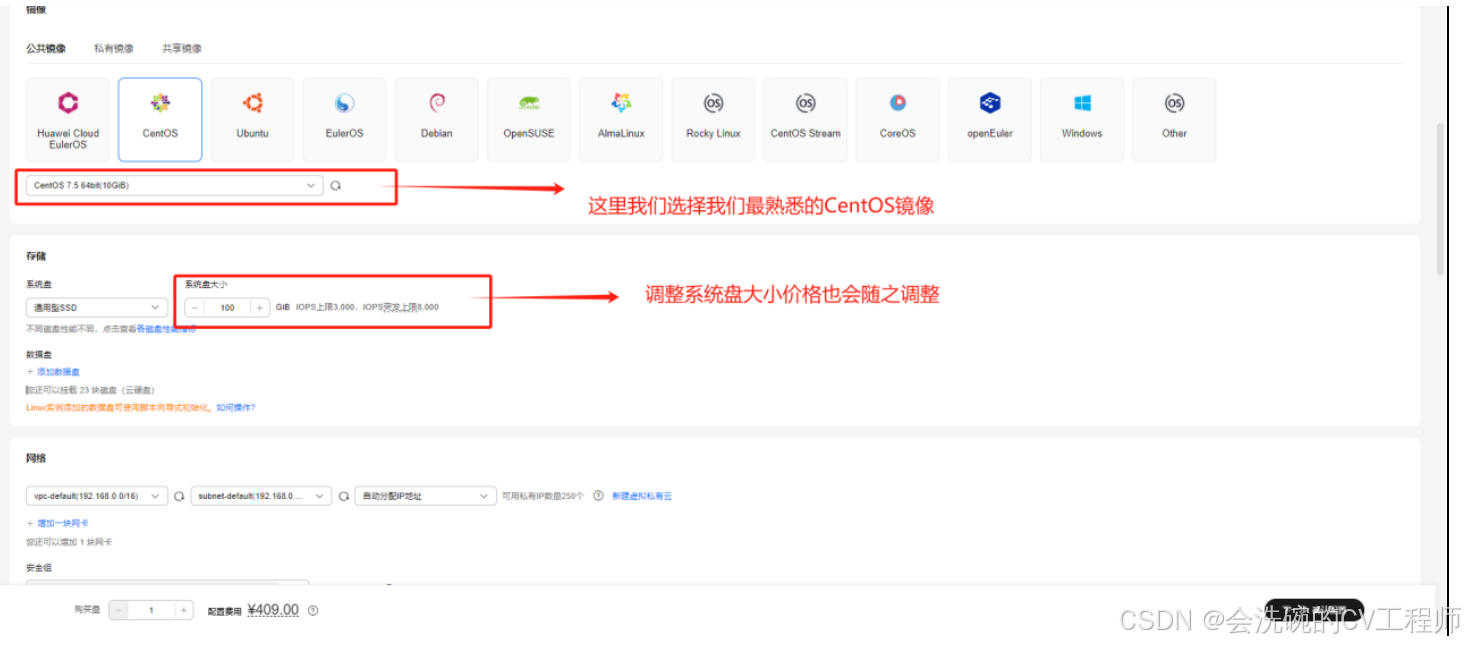Image resolution: width=1465 pixels, height=646 pixels.
Task: Pick the AlmaLinux image card
Action: [621, 120]
